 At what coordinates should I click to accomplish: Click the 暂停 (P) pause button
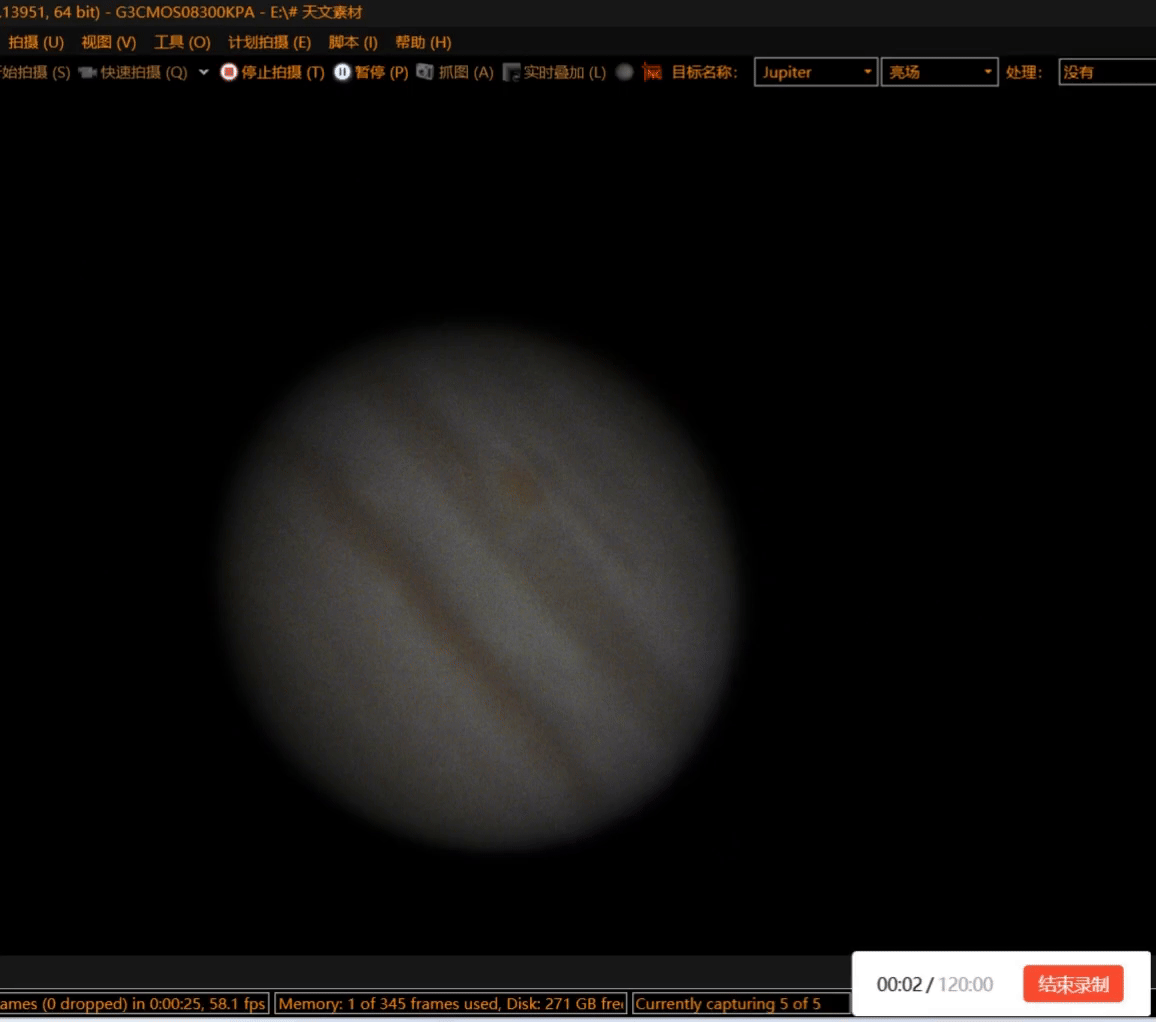coord(371,72)
